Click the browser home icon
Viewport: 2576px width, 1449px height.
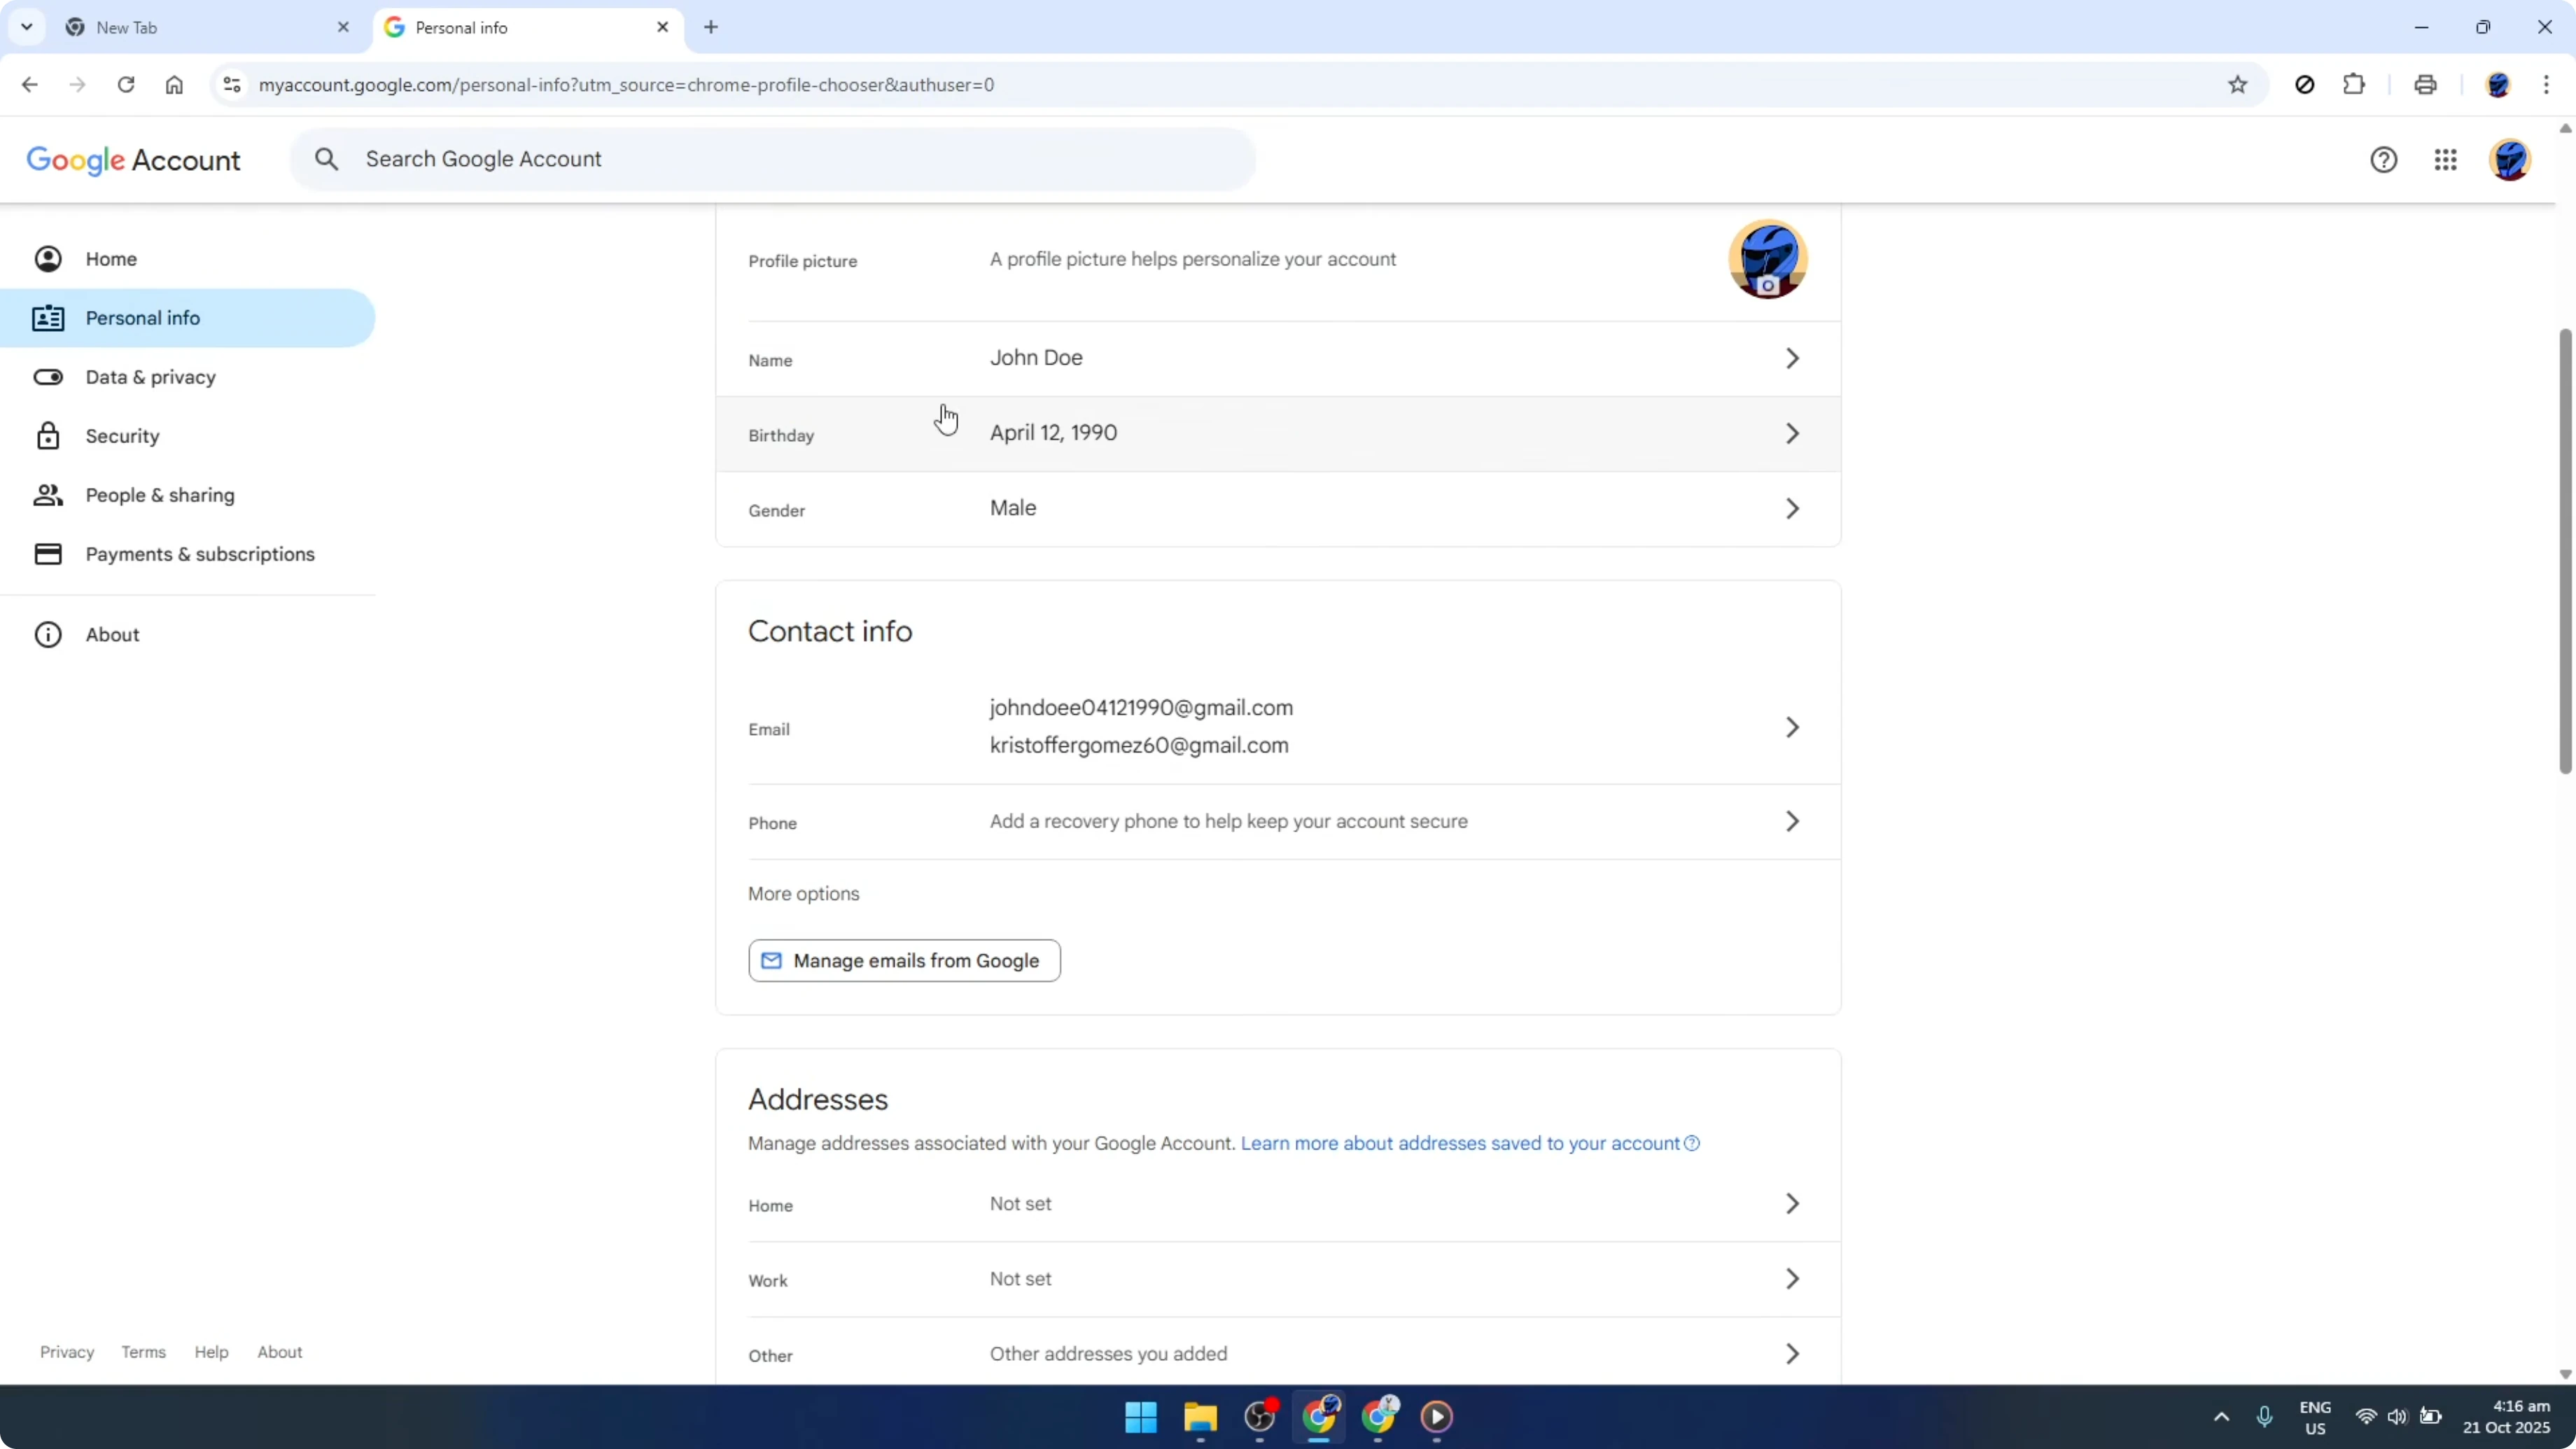click(x=174, y=85)
